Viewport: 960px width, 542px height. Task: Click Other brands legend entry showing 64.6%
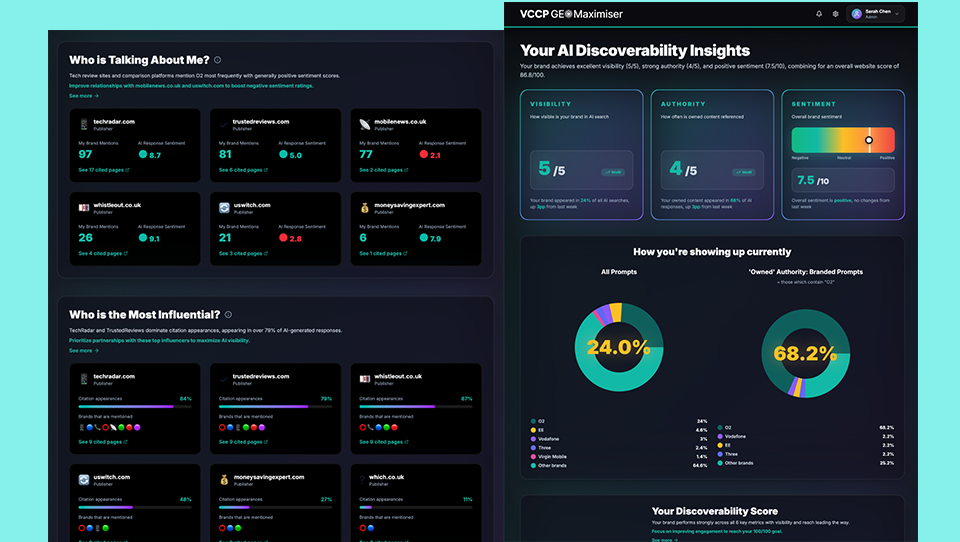pos(618,465)
